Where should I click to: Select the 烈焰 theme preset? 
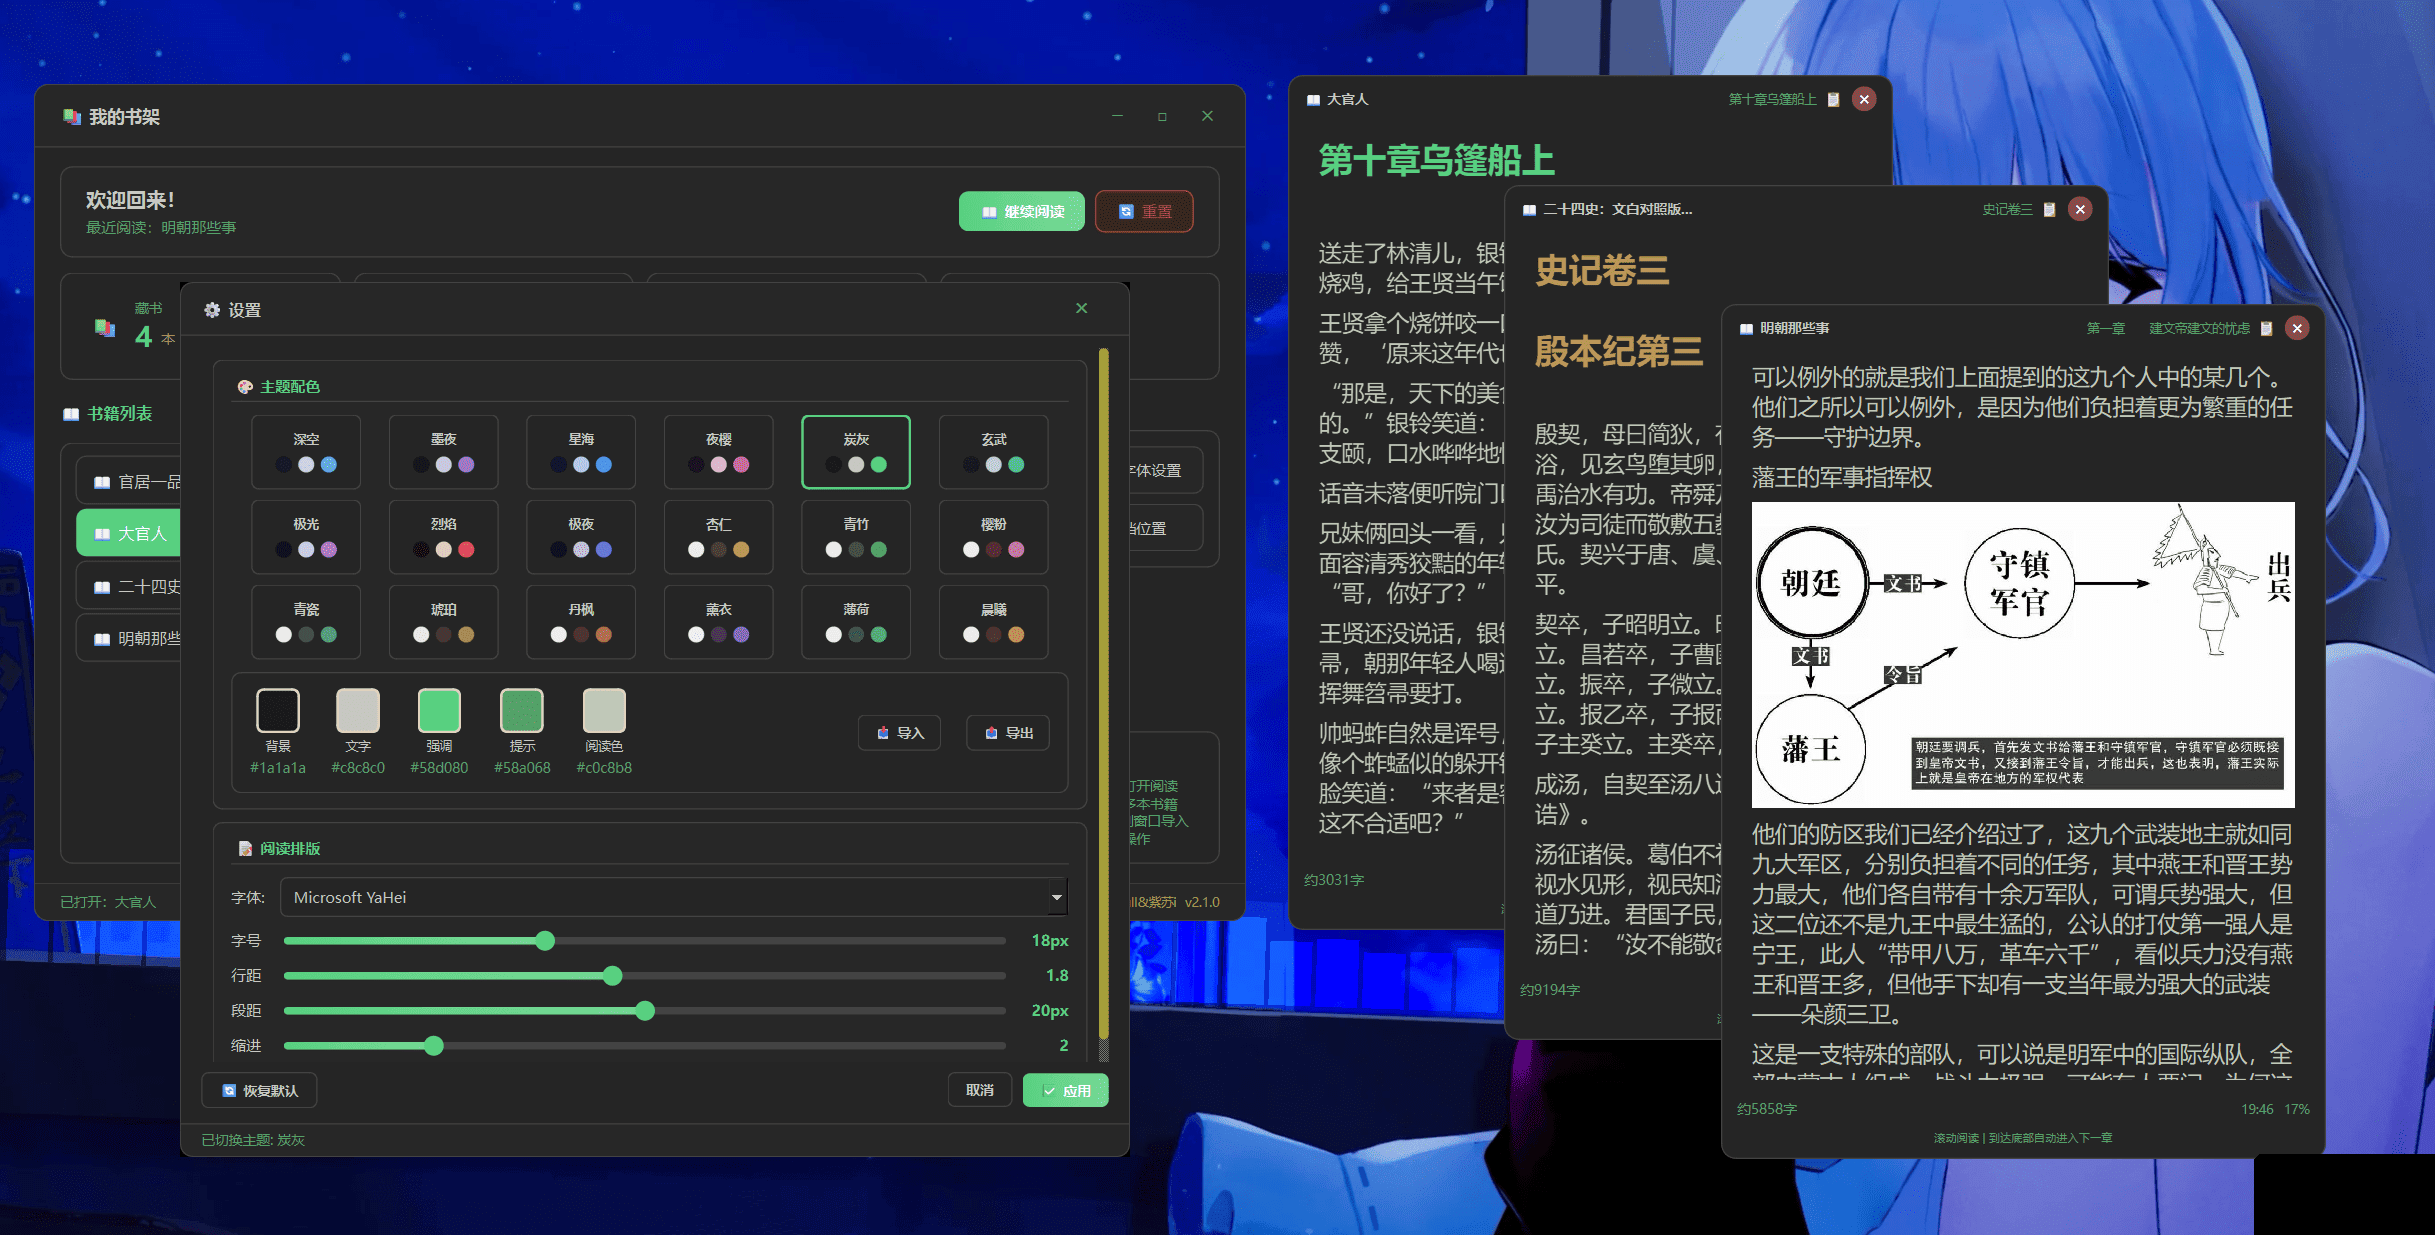[x=443, y=537]
